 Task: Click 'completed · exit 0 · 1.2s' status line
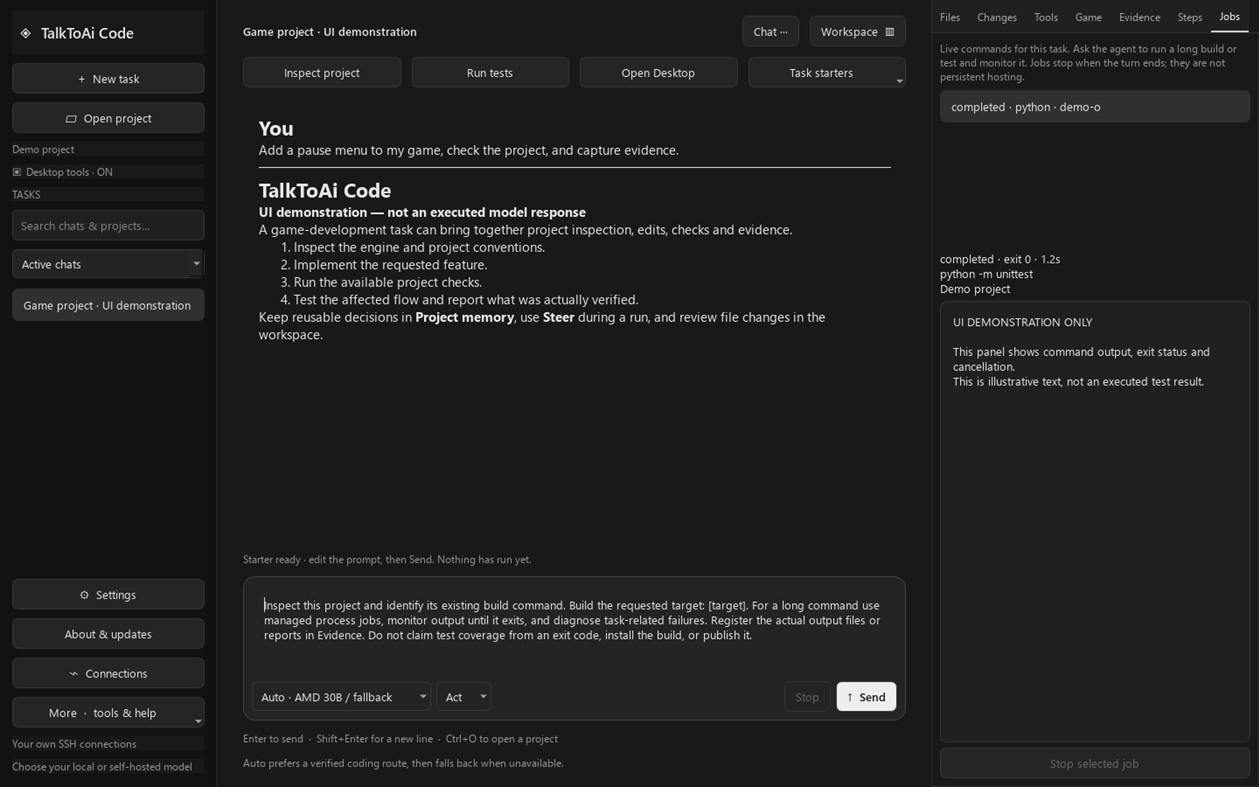point(1000,259)
